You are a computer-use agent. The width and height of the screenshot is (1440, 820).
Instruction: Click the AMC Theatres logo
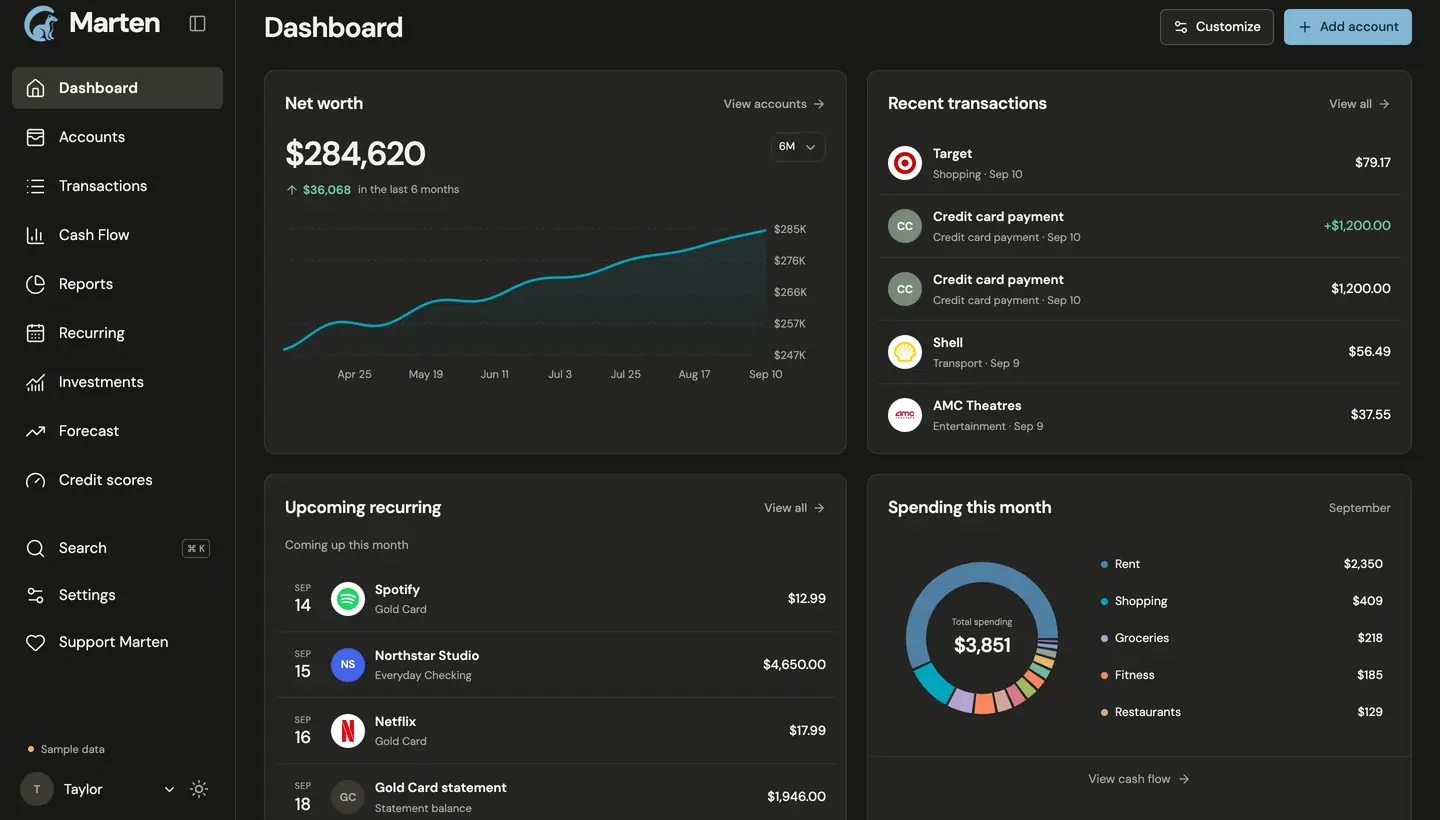point(905,415)
